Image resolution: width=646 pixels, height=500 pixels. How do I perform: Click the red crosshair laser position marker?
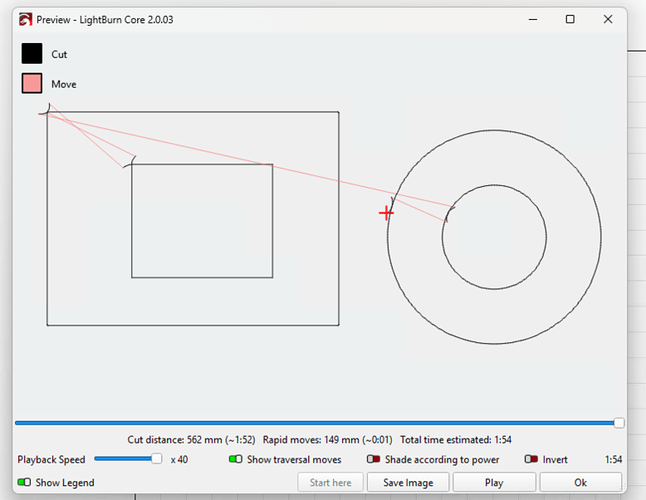[x=386, y=213]
